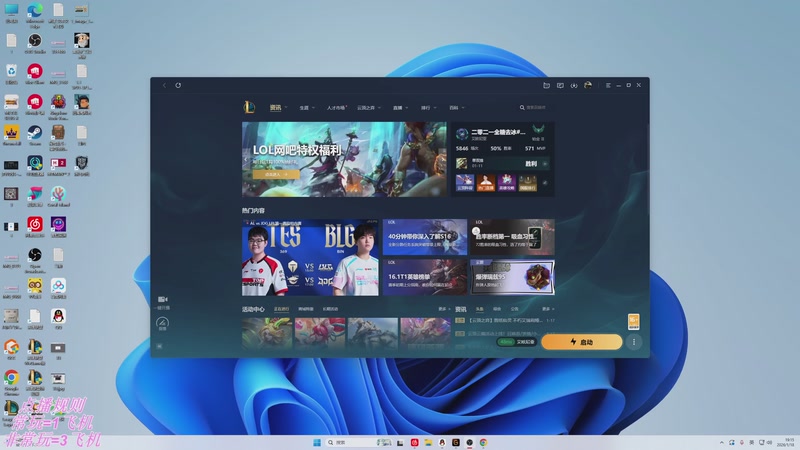The height and width of the screenshot is (450, 800).
Task: Select the second tab in 活动中心
Action: [x=306, y=309]
